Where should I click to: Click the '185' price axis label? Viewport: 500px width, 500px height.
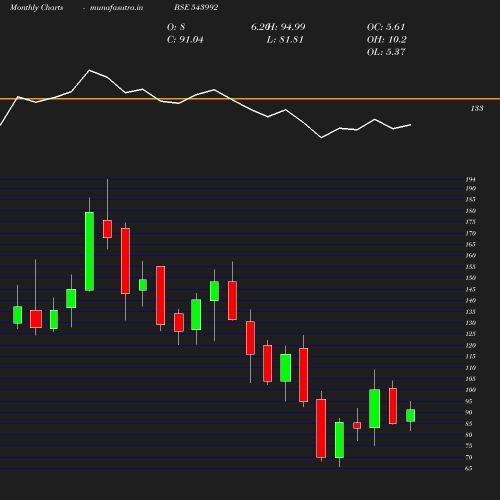pos(470,200)
